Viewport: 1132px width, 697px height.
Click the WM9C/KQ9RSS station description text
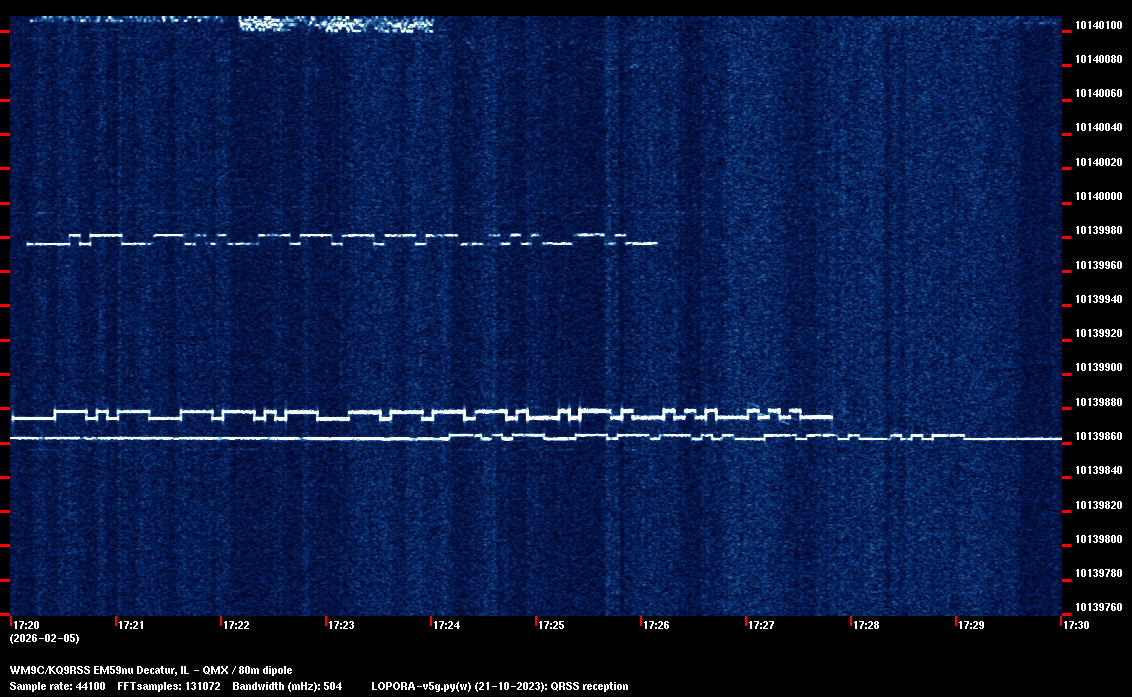(x=151, y=670)
